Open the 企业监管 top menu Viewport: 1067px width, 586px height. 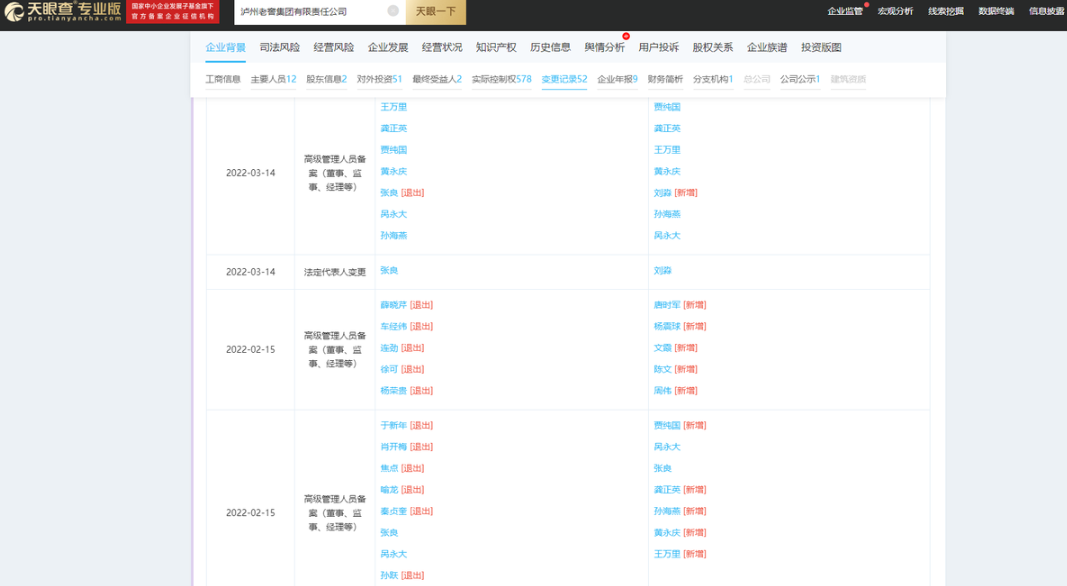tap(845, 11)
